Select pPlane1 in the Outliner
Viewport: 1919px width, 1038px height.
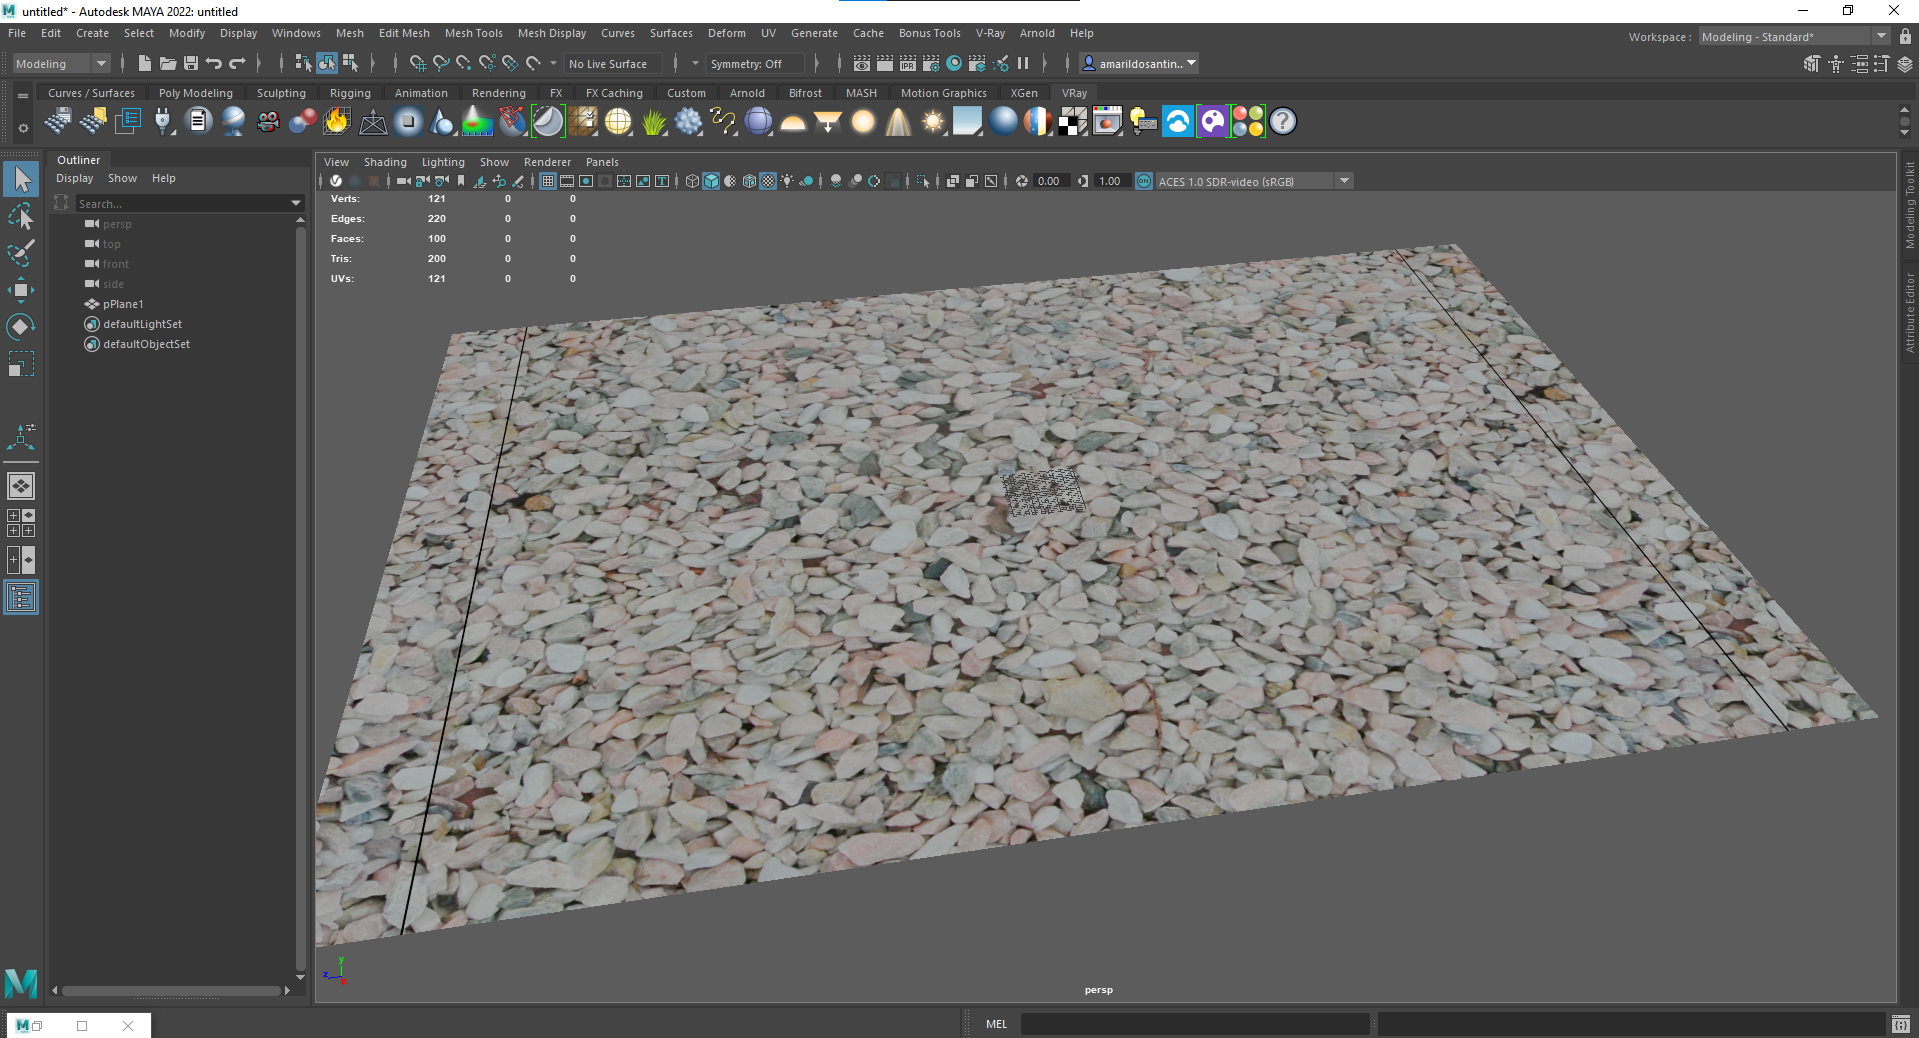[122, 304]
